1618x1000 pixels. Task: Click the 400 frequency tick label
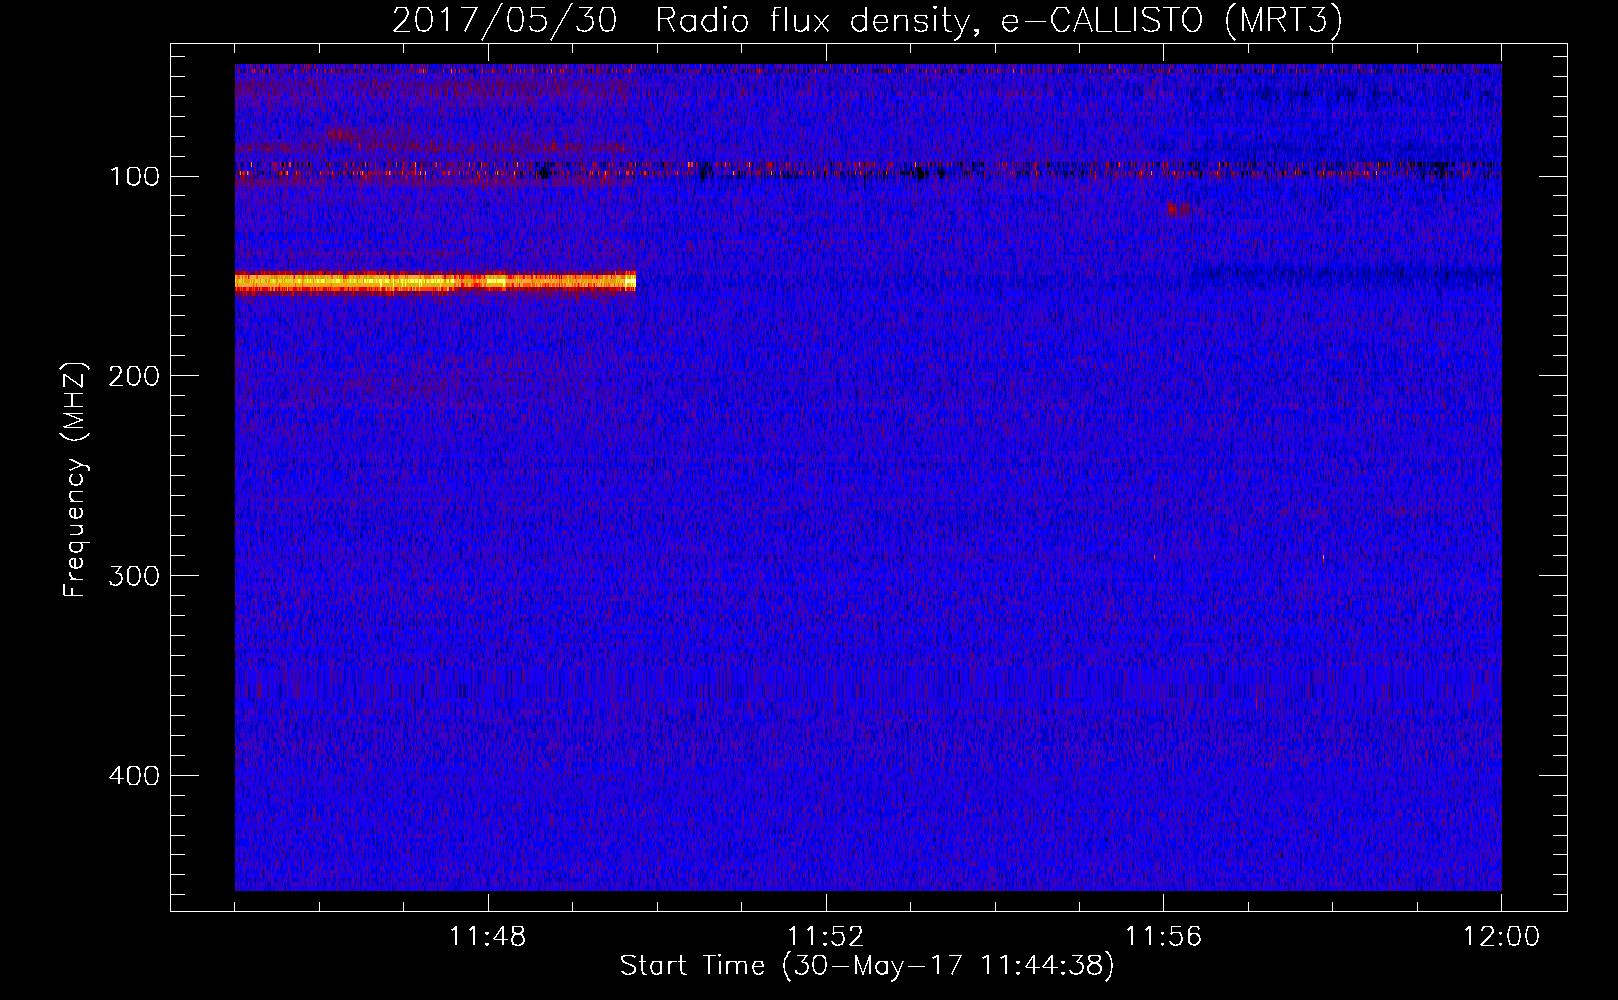134,776
